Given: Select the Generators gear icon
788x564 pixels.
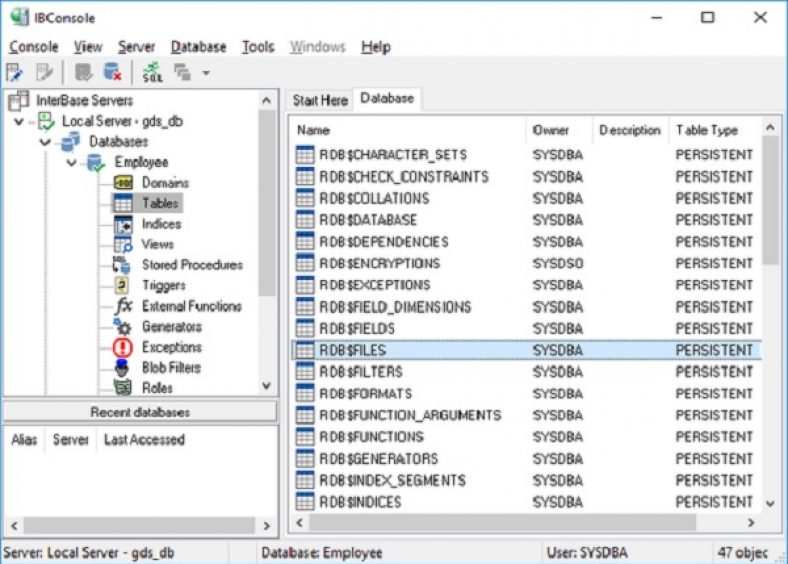Looking at the screenshot, I should [x=122, y=327].
